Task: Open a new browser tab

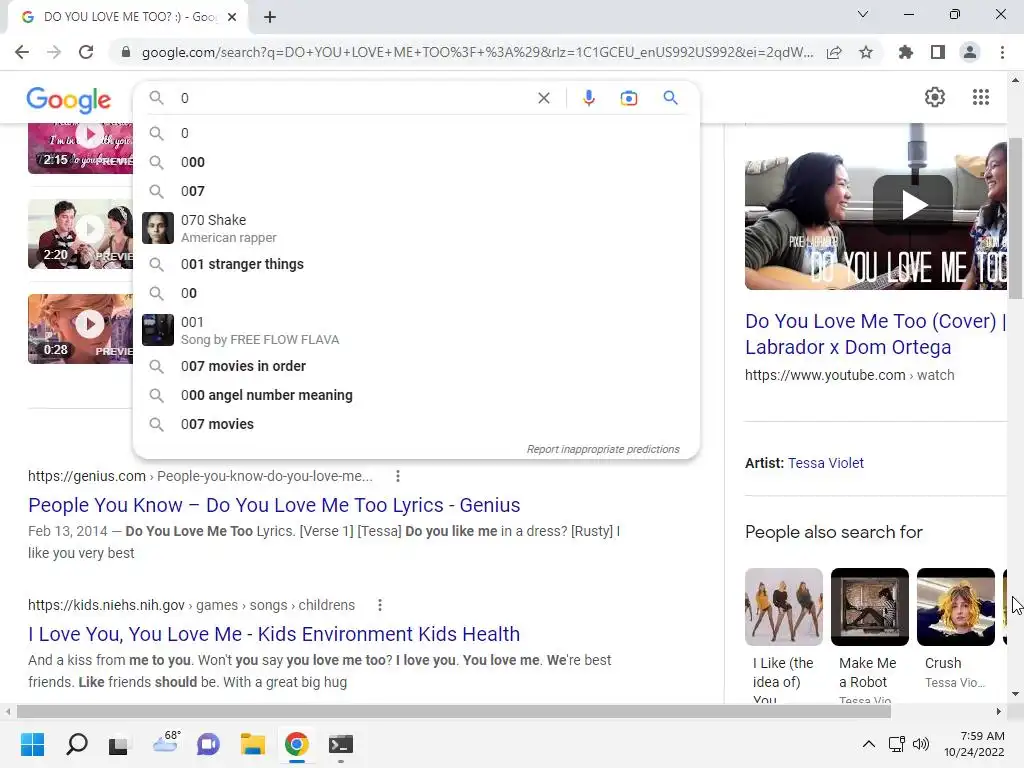Action: point(270,17)
